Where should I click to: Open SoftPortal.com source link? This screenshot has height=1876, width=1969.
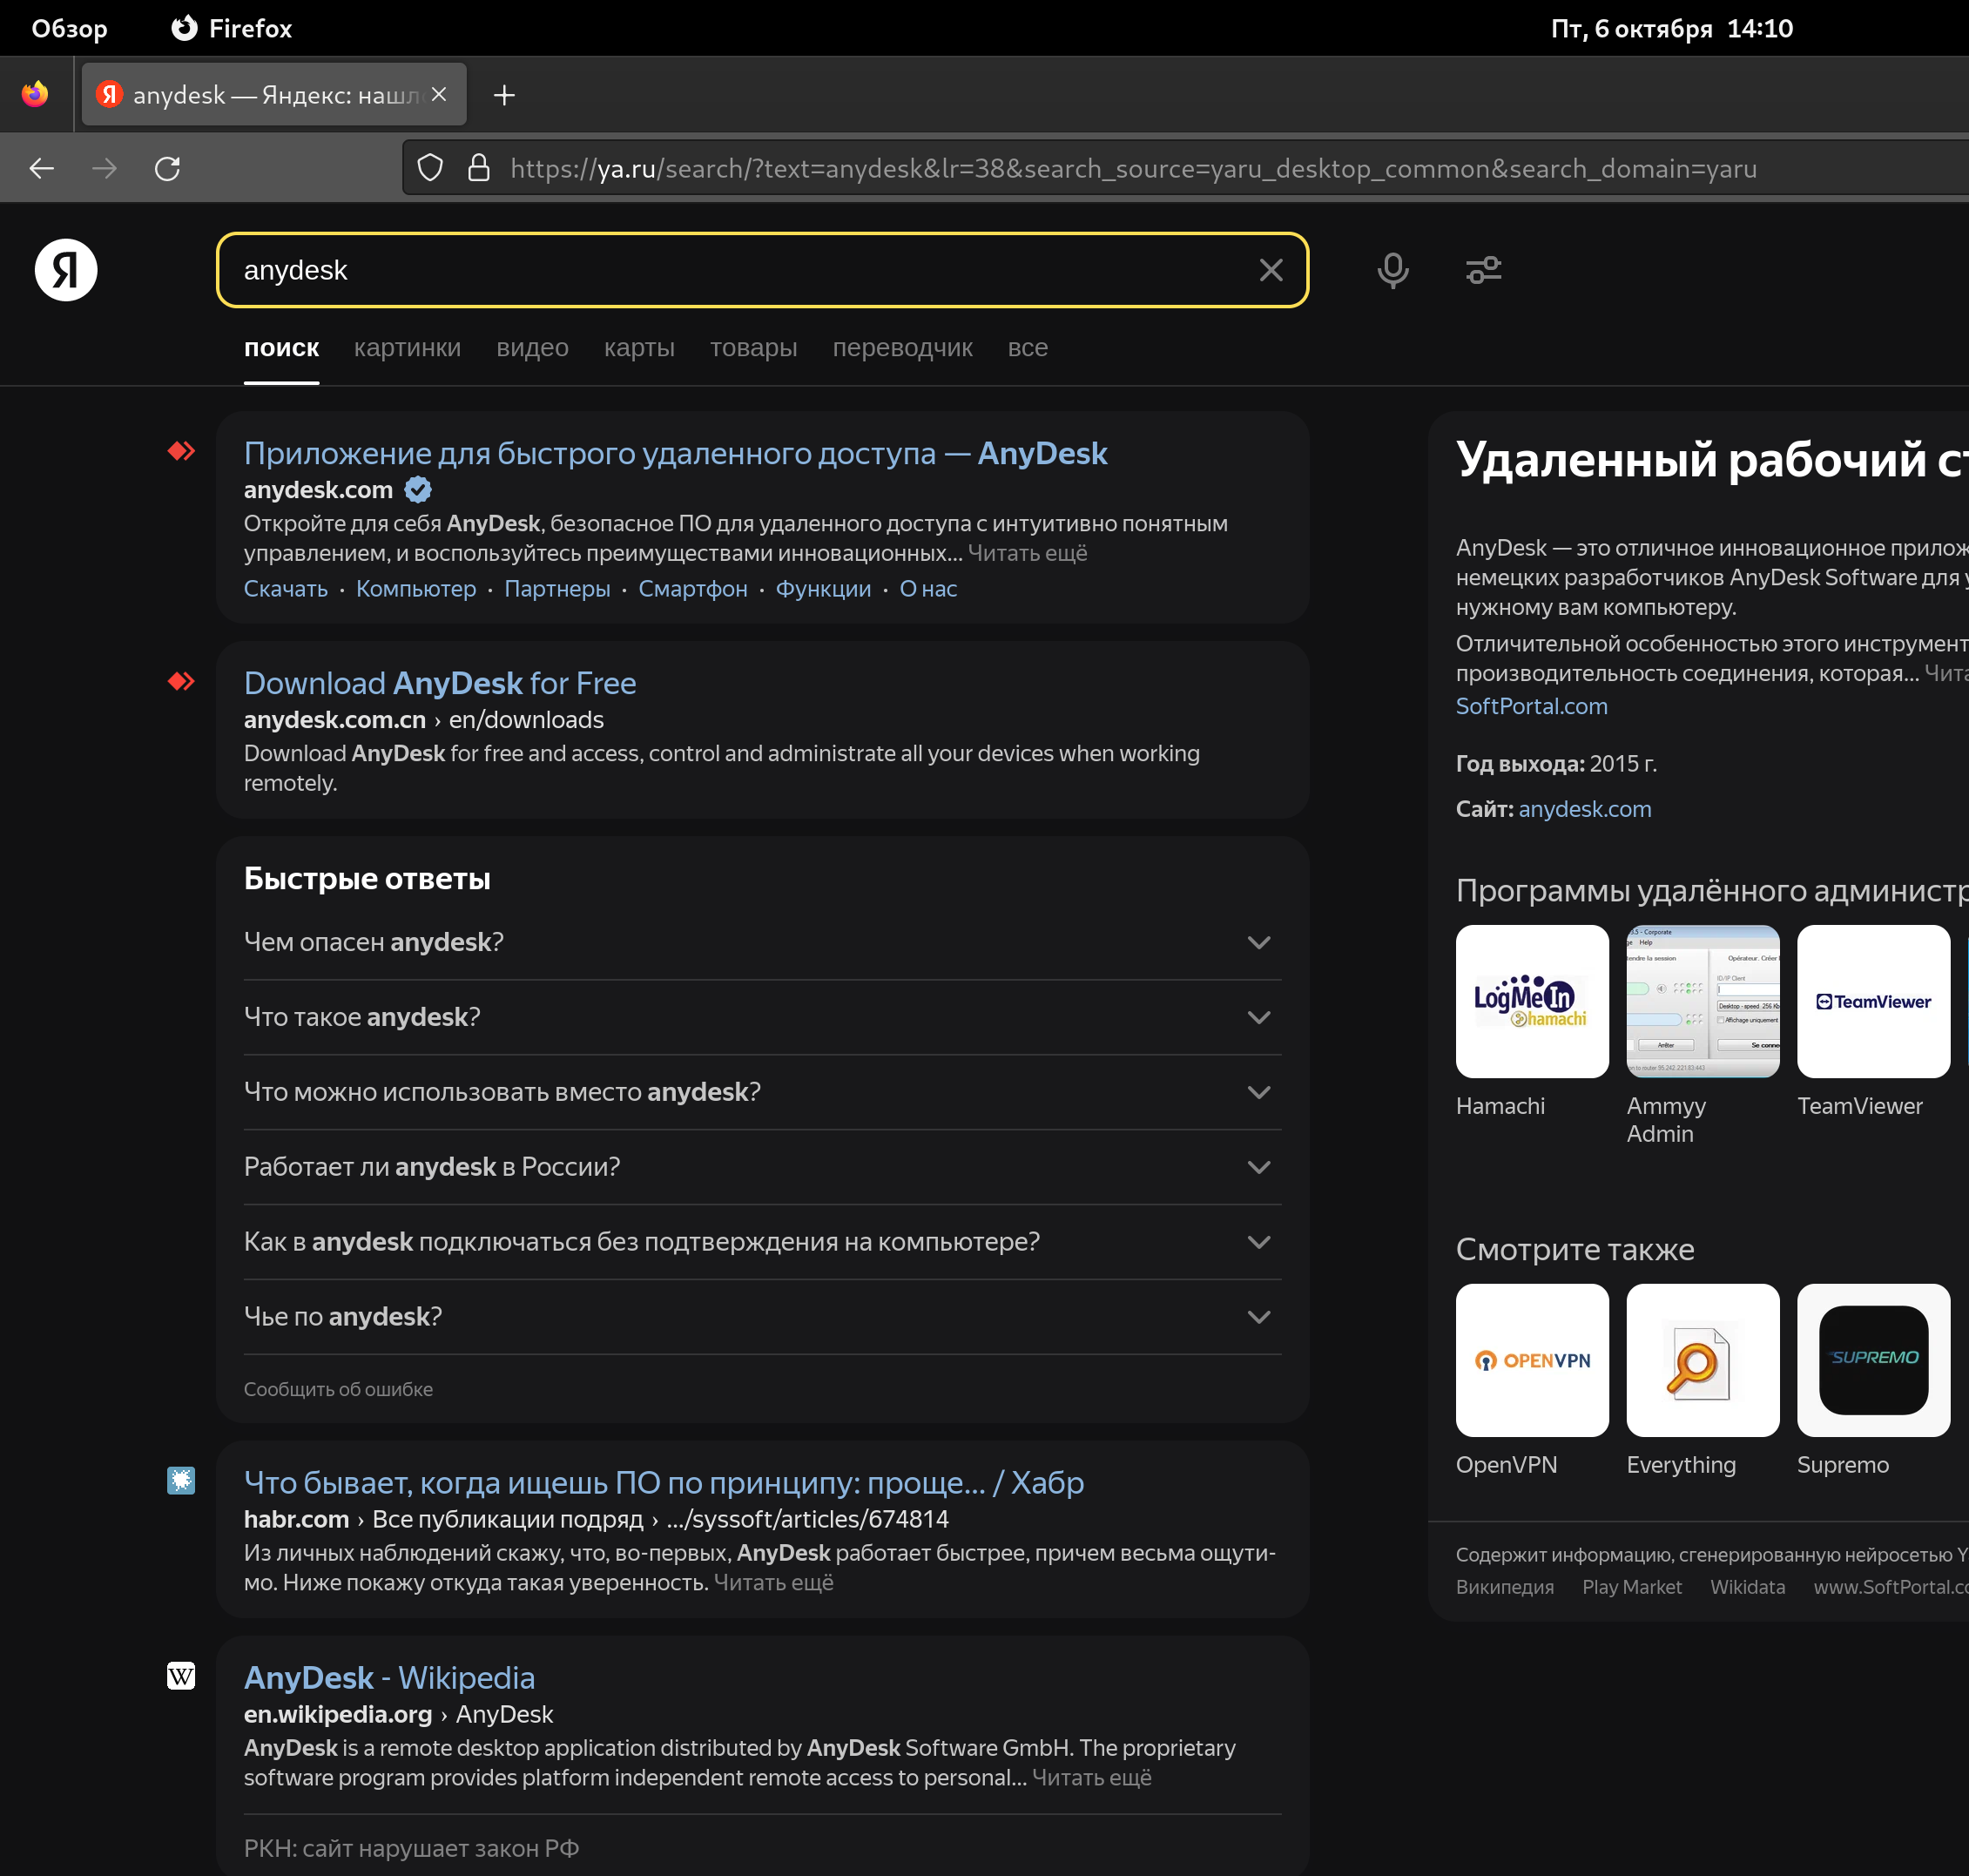1532,706
